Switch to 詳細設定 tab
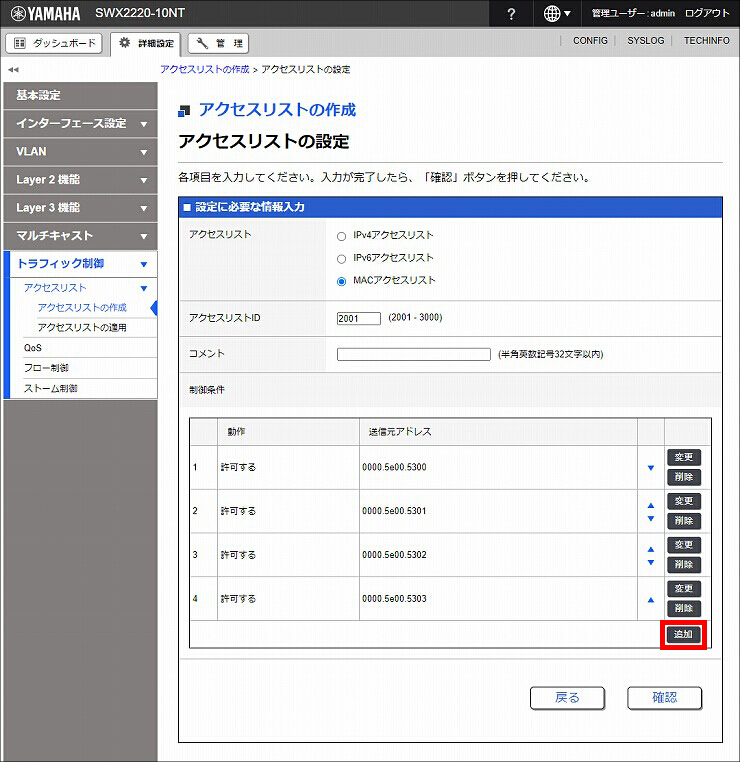 (146, 44)
